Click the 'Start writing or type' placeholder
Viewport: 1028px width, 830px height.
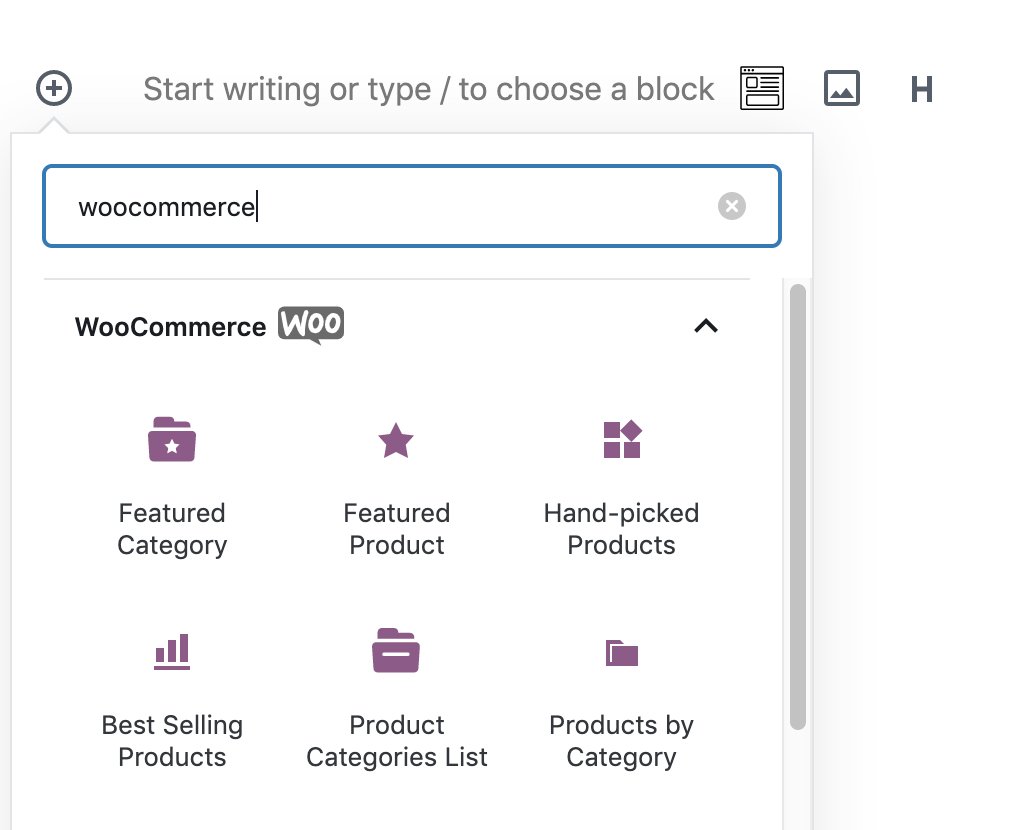pyautogui.click(x=428, y=89)
